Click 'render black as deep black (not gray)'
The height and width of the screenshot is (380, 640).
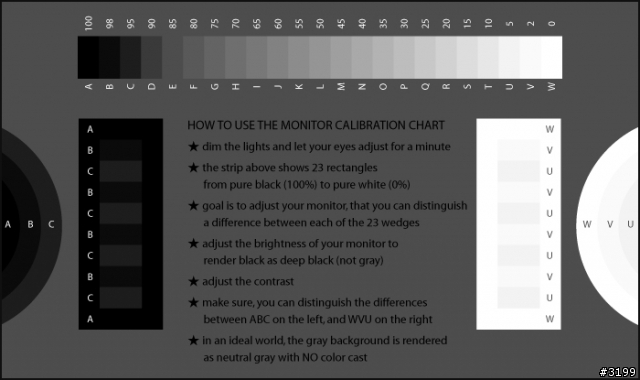point(293,260)
